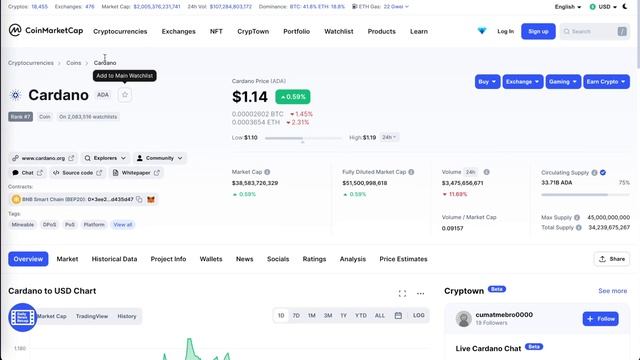Select the Overview tab
This screenshot has height=360, width=640.
28,259
